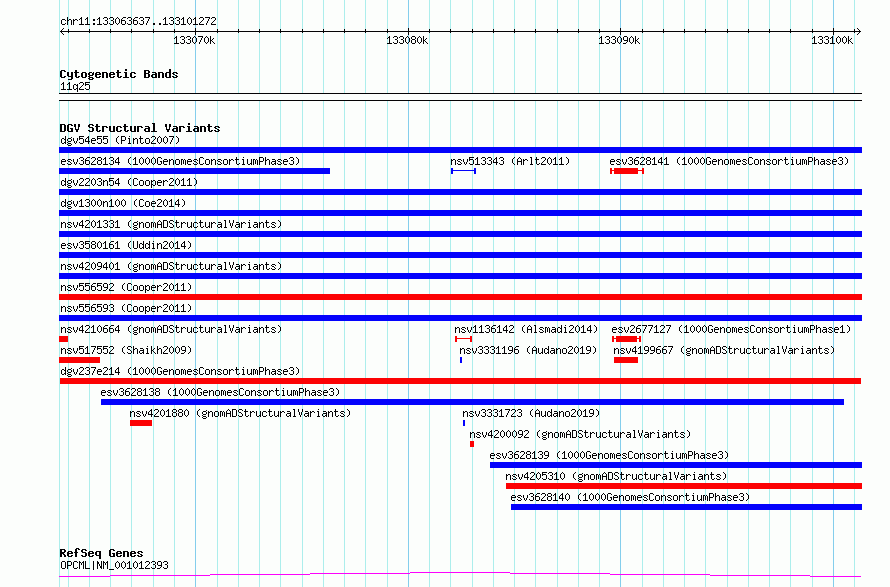Image resolution: width=890 pixels, height=587 pixels.
Task: Click the 133100k ruler mark
Action: (832, 40)
